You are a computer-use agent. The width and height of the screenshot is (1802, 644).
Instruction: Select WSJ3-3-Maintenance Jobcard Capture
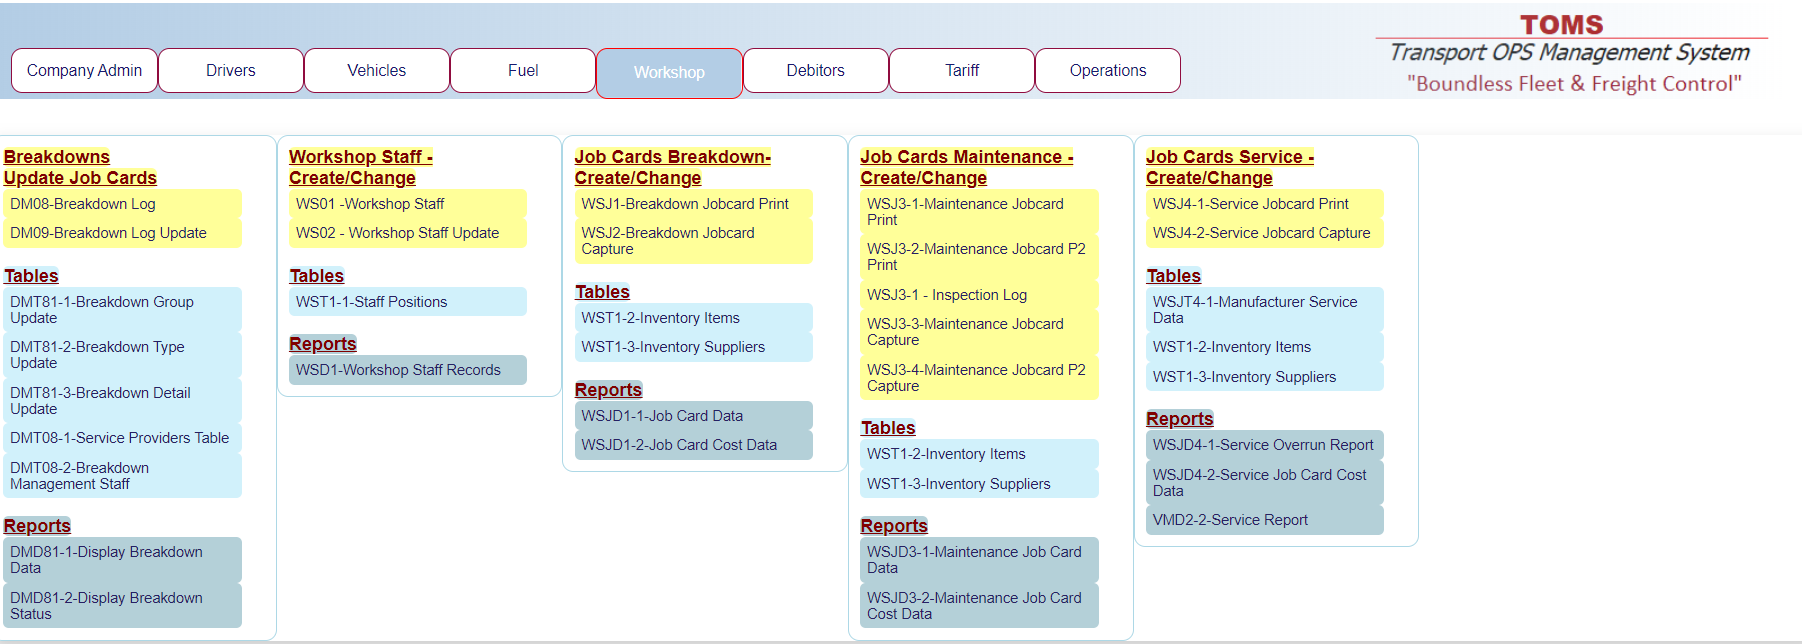tap(965, 332)
